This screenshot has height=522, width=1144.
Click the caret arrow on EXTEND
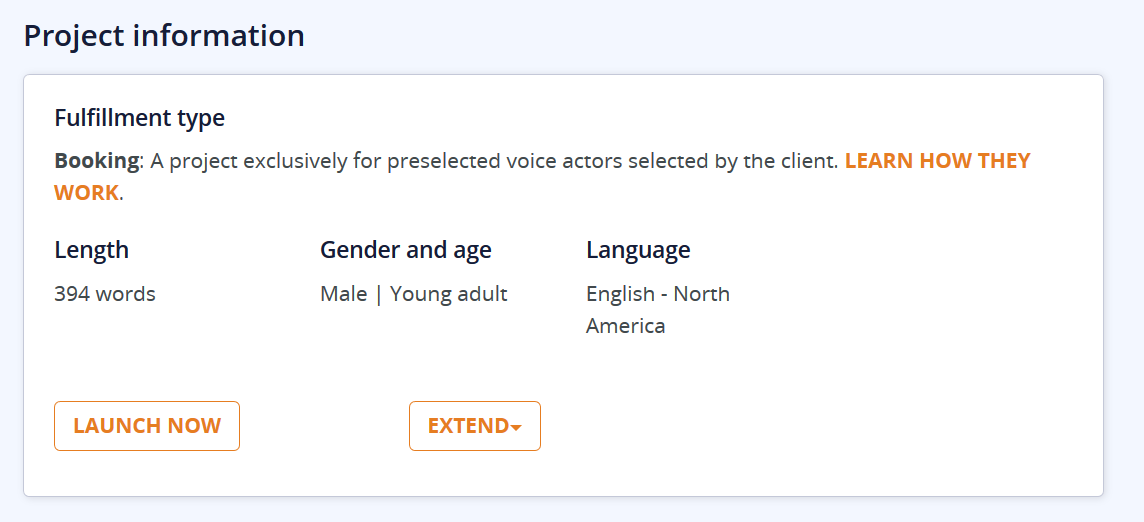point(516,428)
